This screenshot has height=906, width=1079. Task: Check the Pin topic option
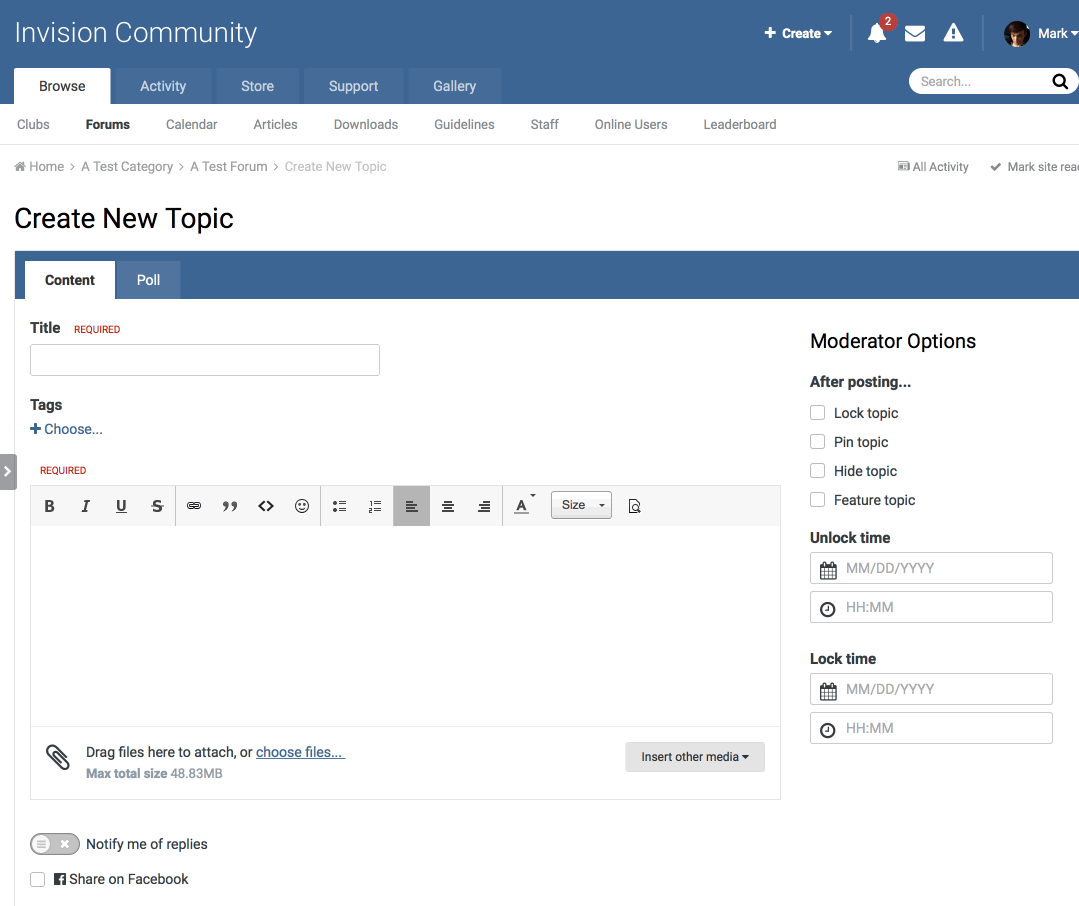pos(817,442)
